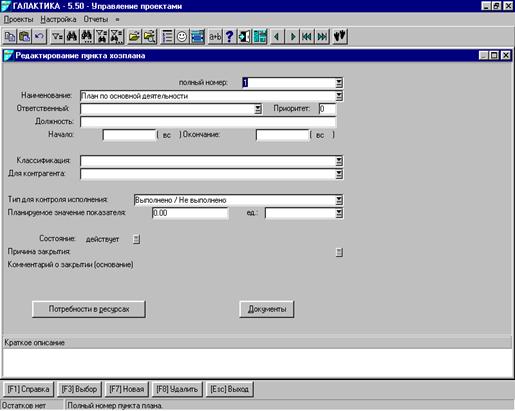Click the Потребности в ресурсах button

[89, 309]
